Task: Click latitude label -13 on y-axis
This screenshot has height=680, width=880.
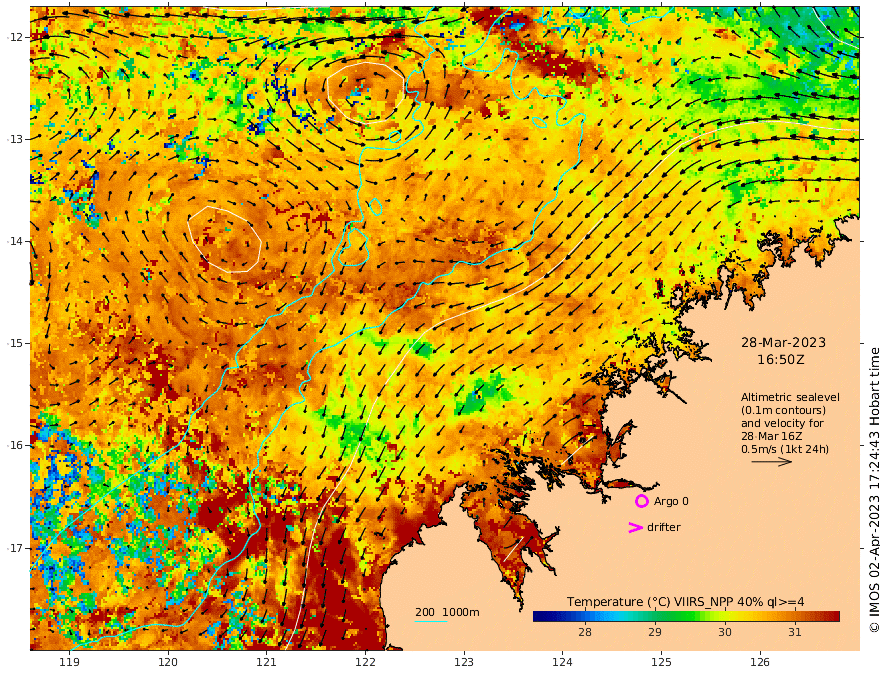Action: coord(15,139)
